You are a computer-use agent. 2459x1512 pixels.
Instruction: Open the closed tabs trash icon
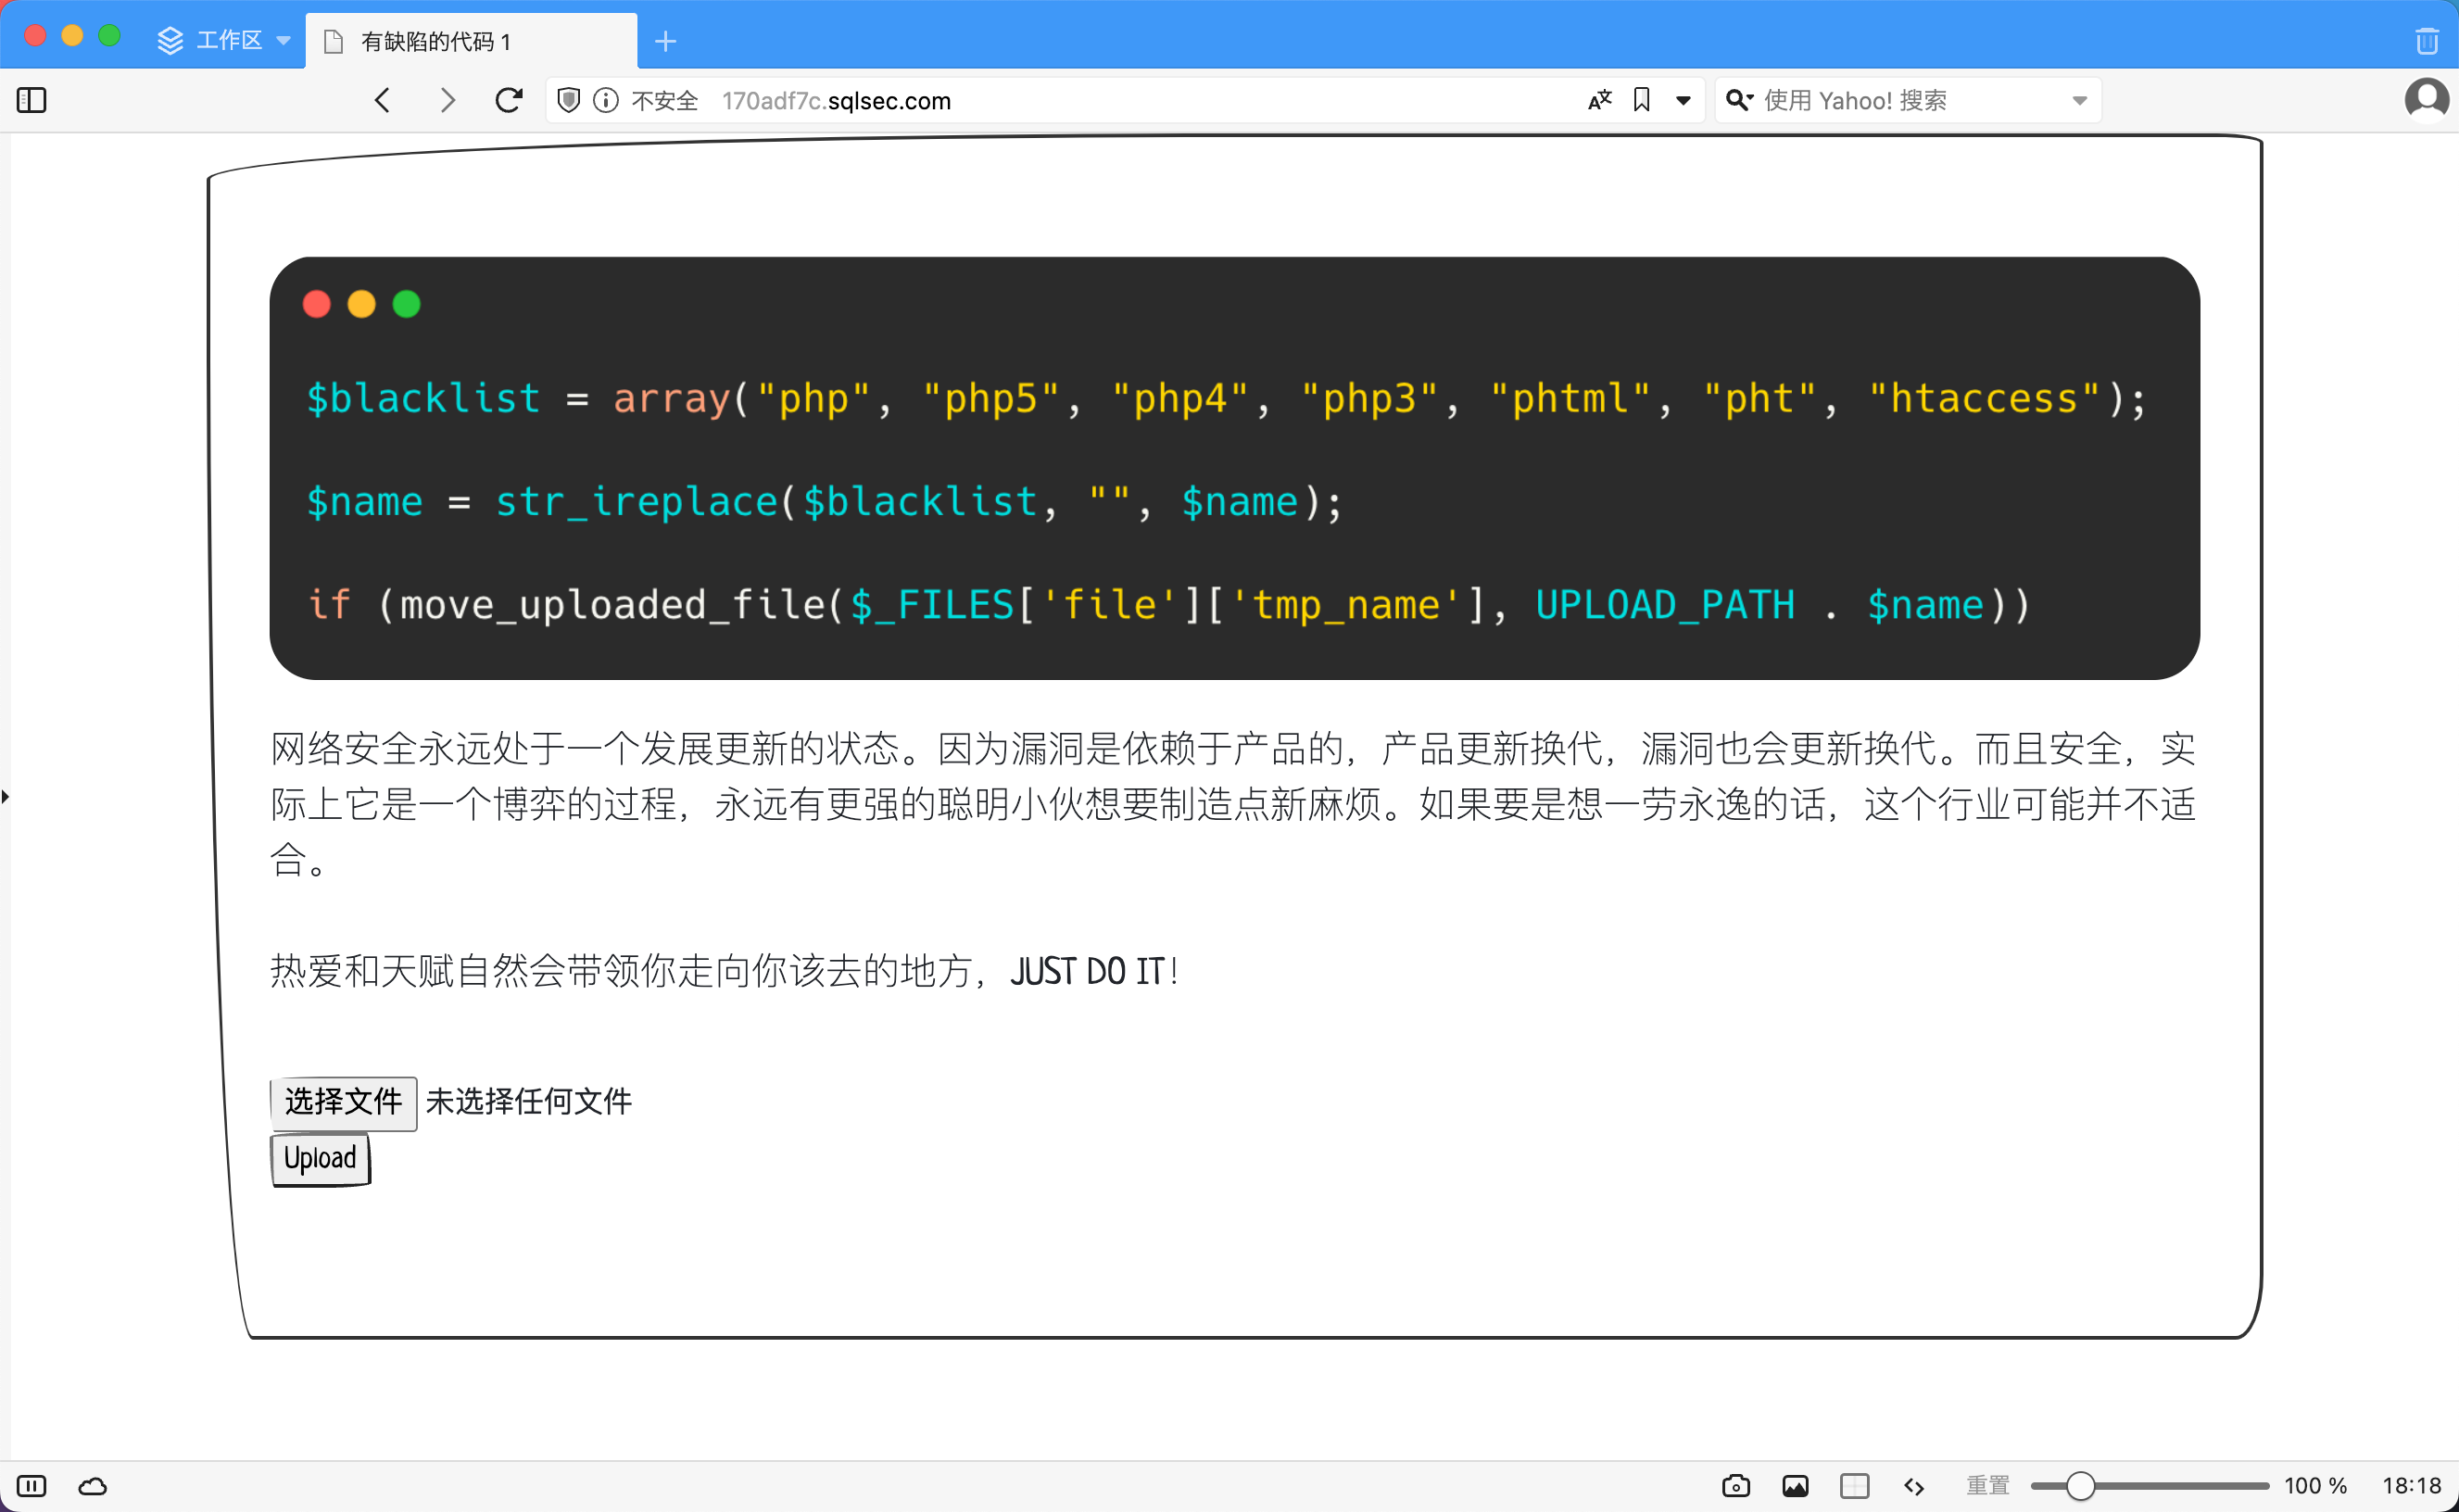coord(2427,41)
